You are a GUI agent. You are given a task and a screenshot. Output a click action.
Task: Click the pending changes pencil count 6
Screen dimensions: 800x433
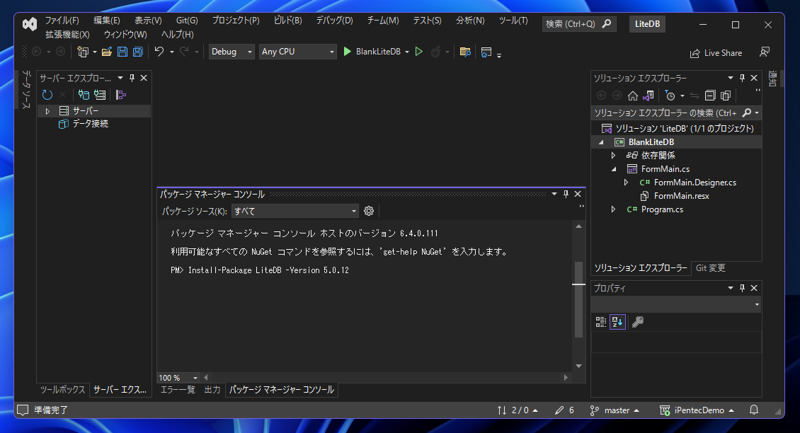click(x=564, y=411)
